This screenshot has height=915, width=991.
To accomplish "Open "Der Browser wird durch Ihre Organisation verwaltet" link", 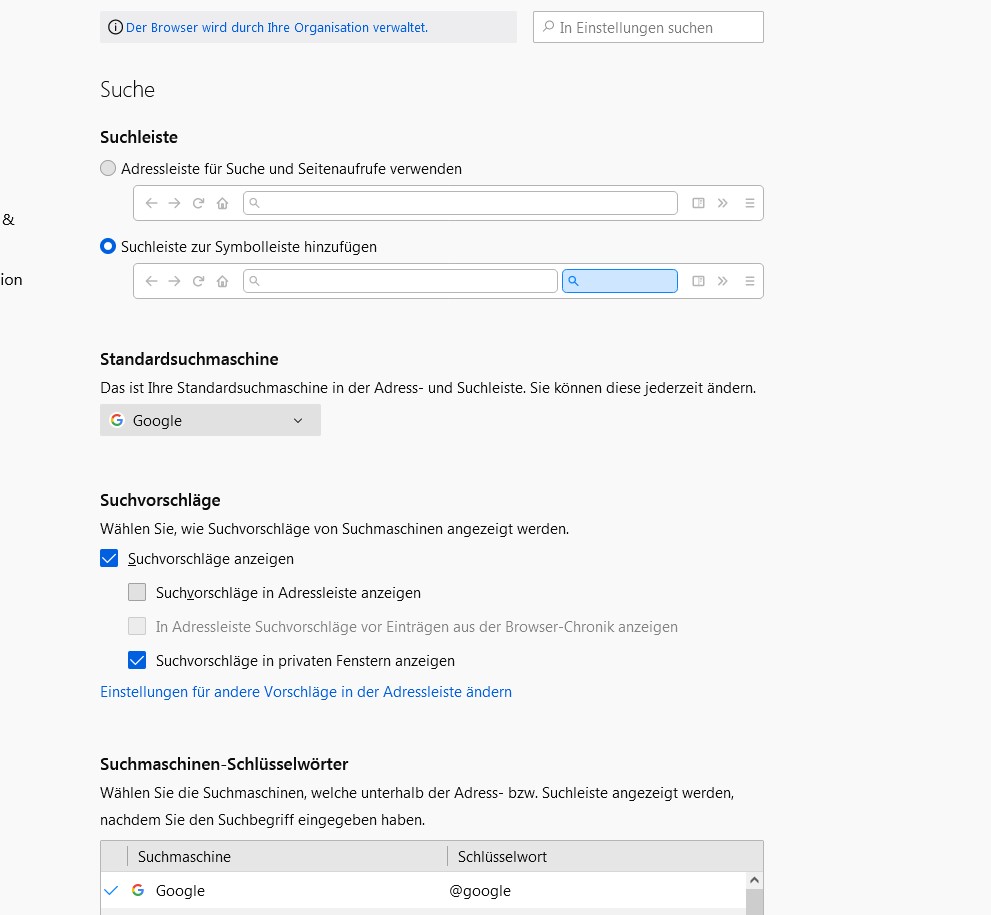I will tap(277, 28).
